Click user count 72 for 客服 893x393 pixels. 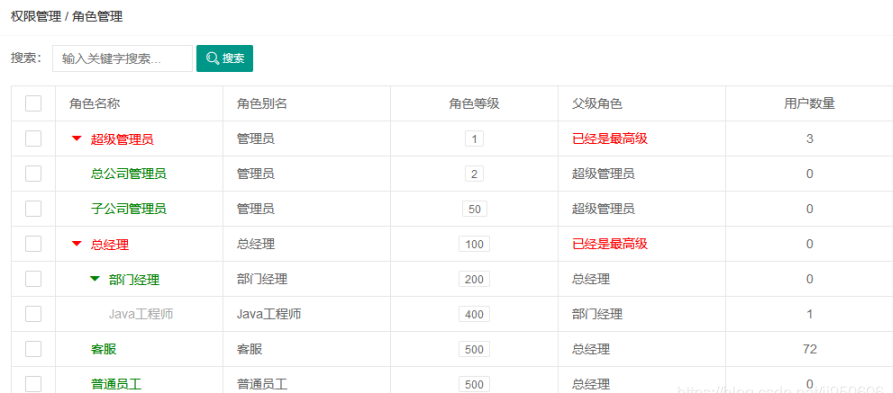(x=809, y=349)
